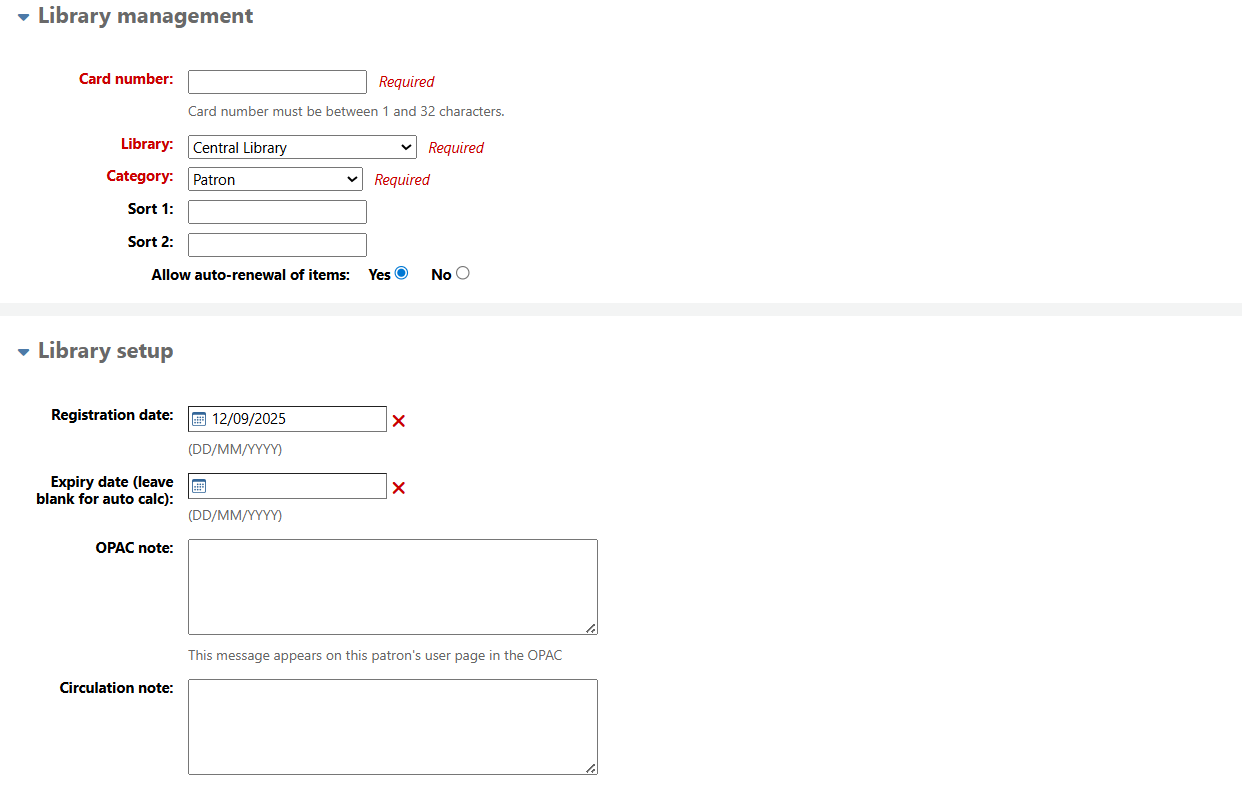Click the Required text next to Library dropdown
This screenshot has width=1242, height=786.
(456, 148)
